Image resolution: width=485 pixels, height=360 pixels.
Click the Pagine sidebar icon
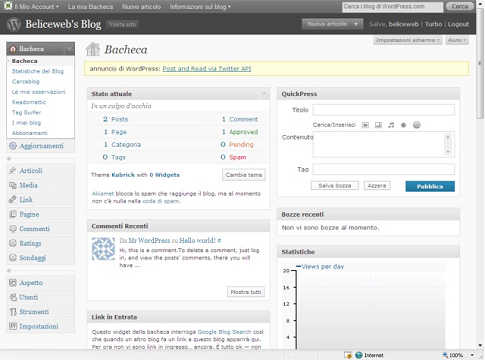point(13,214)
